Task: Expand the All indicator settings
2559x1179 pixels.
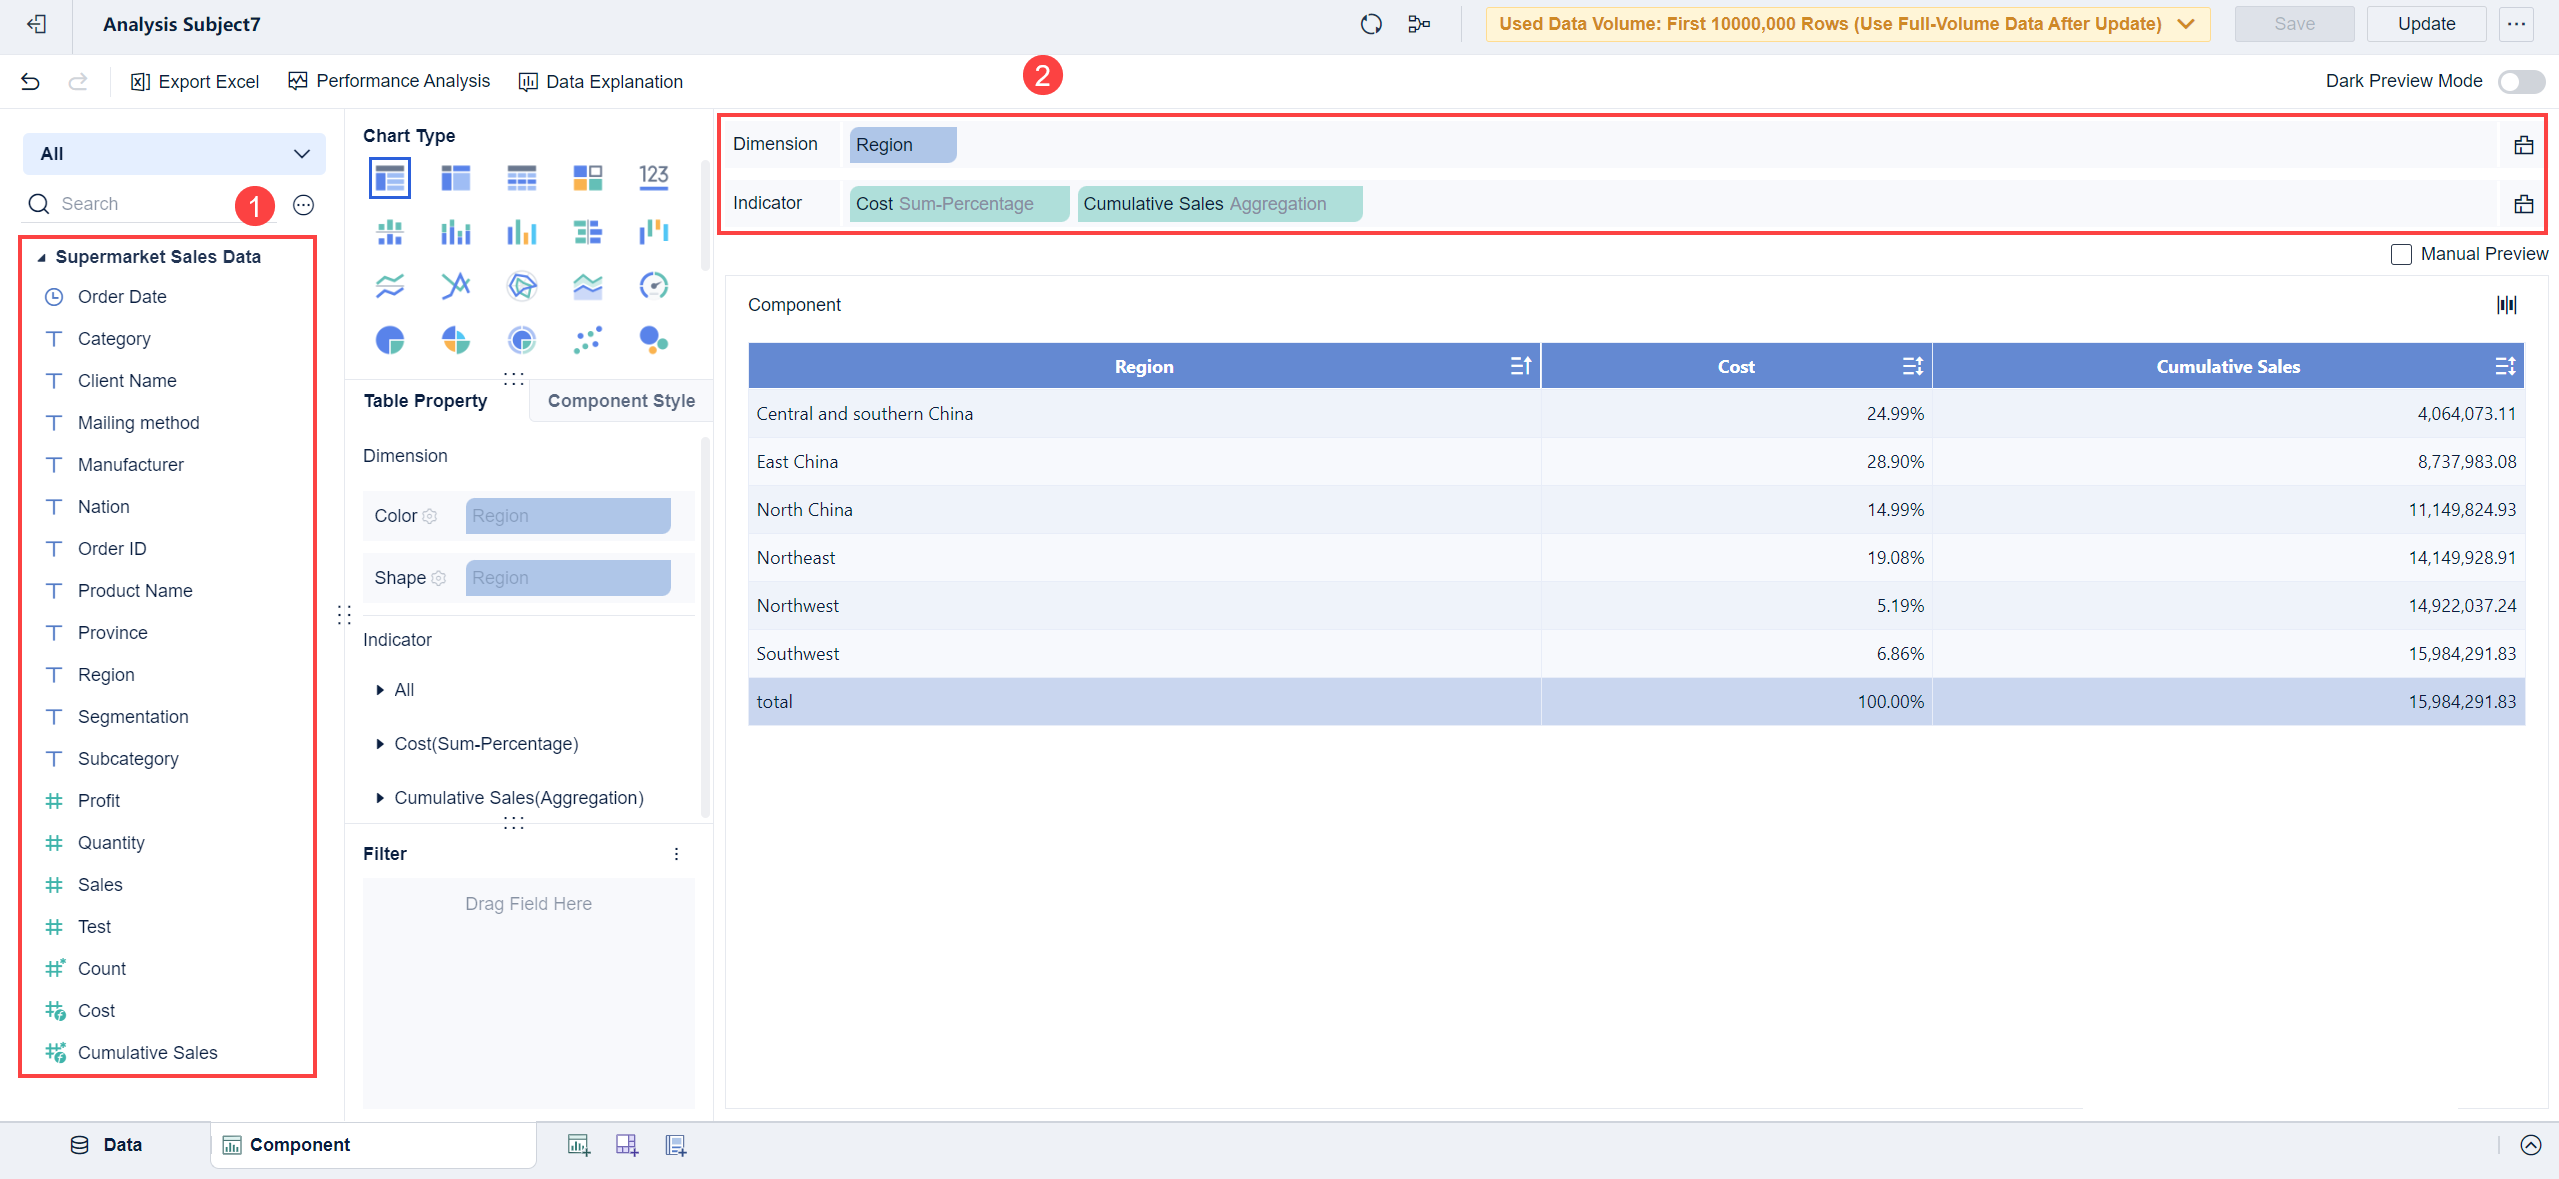Action: click(x=380, y=690)
